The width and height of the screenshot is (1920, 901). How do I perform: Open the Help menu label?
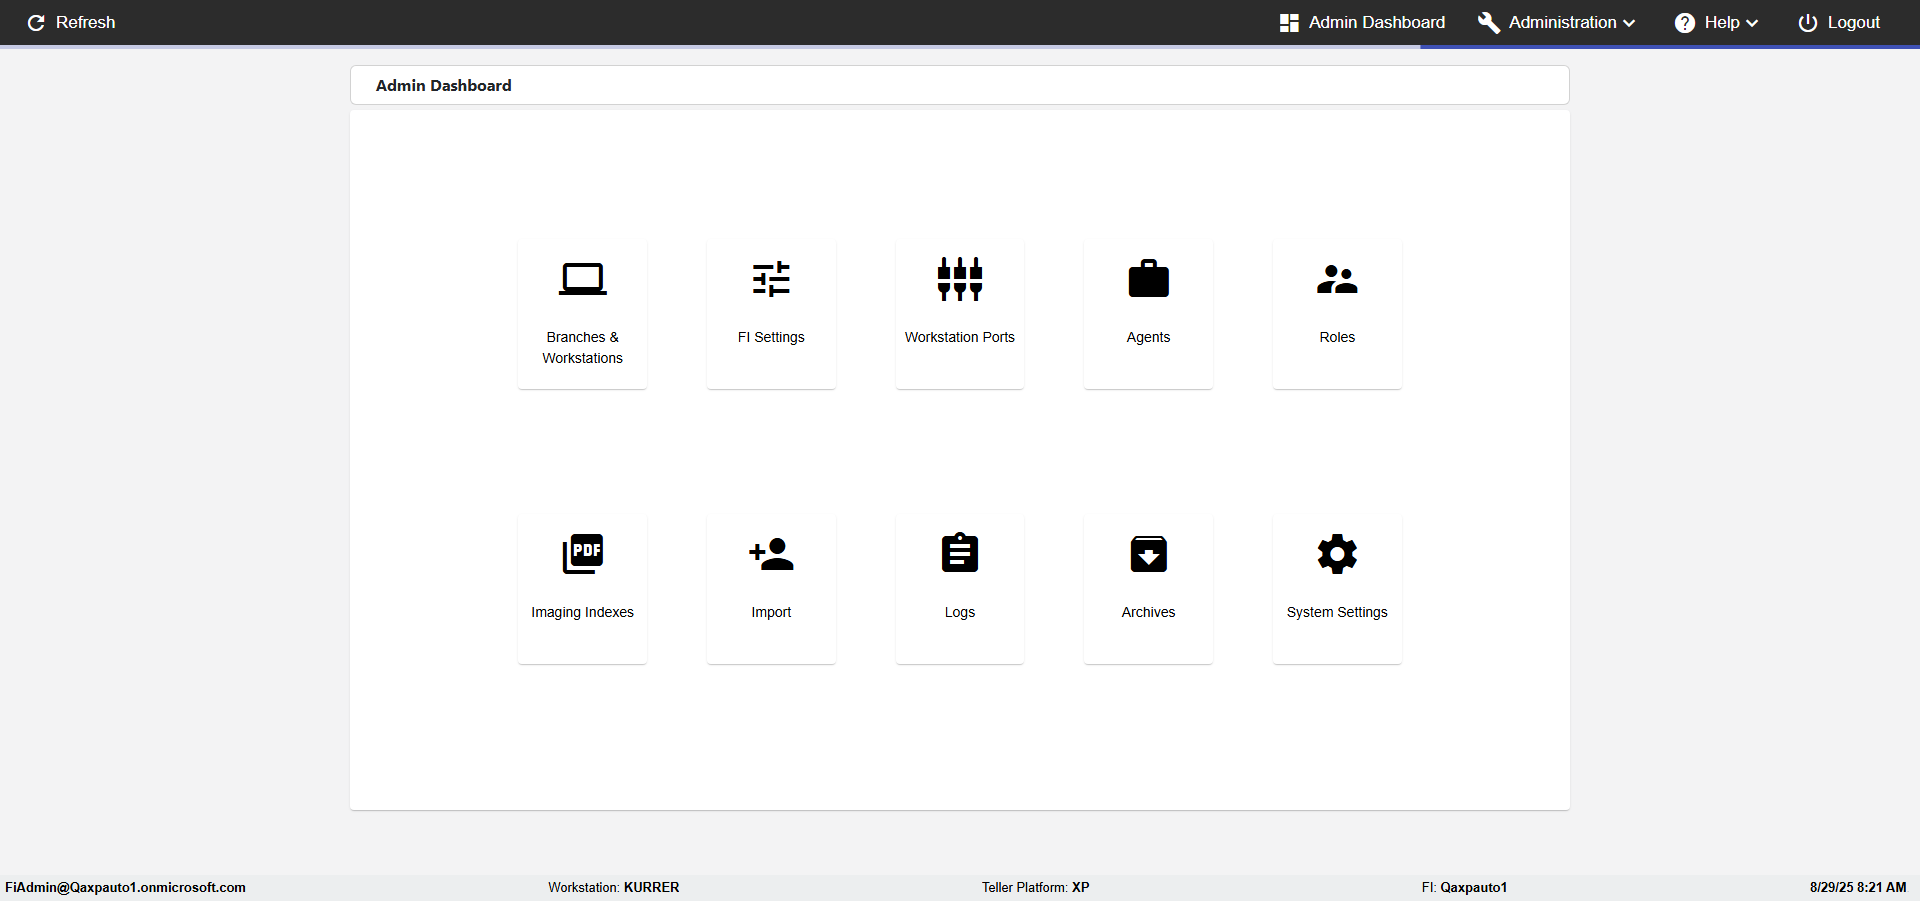(x=1722, y=22)
